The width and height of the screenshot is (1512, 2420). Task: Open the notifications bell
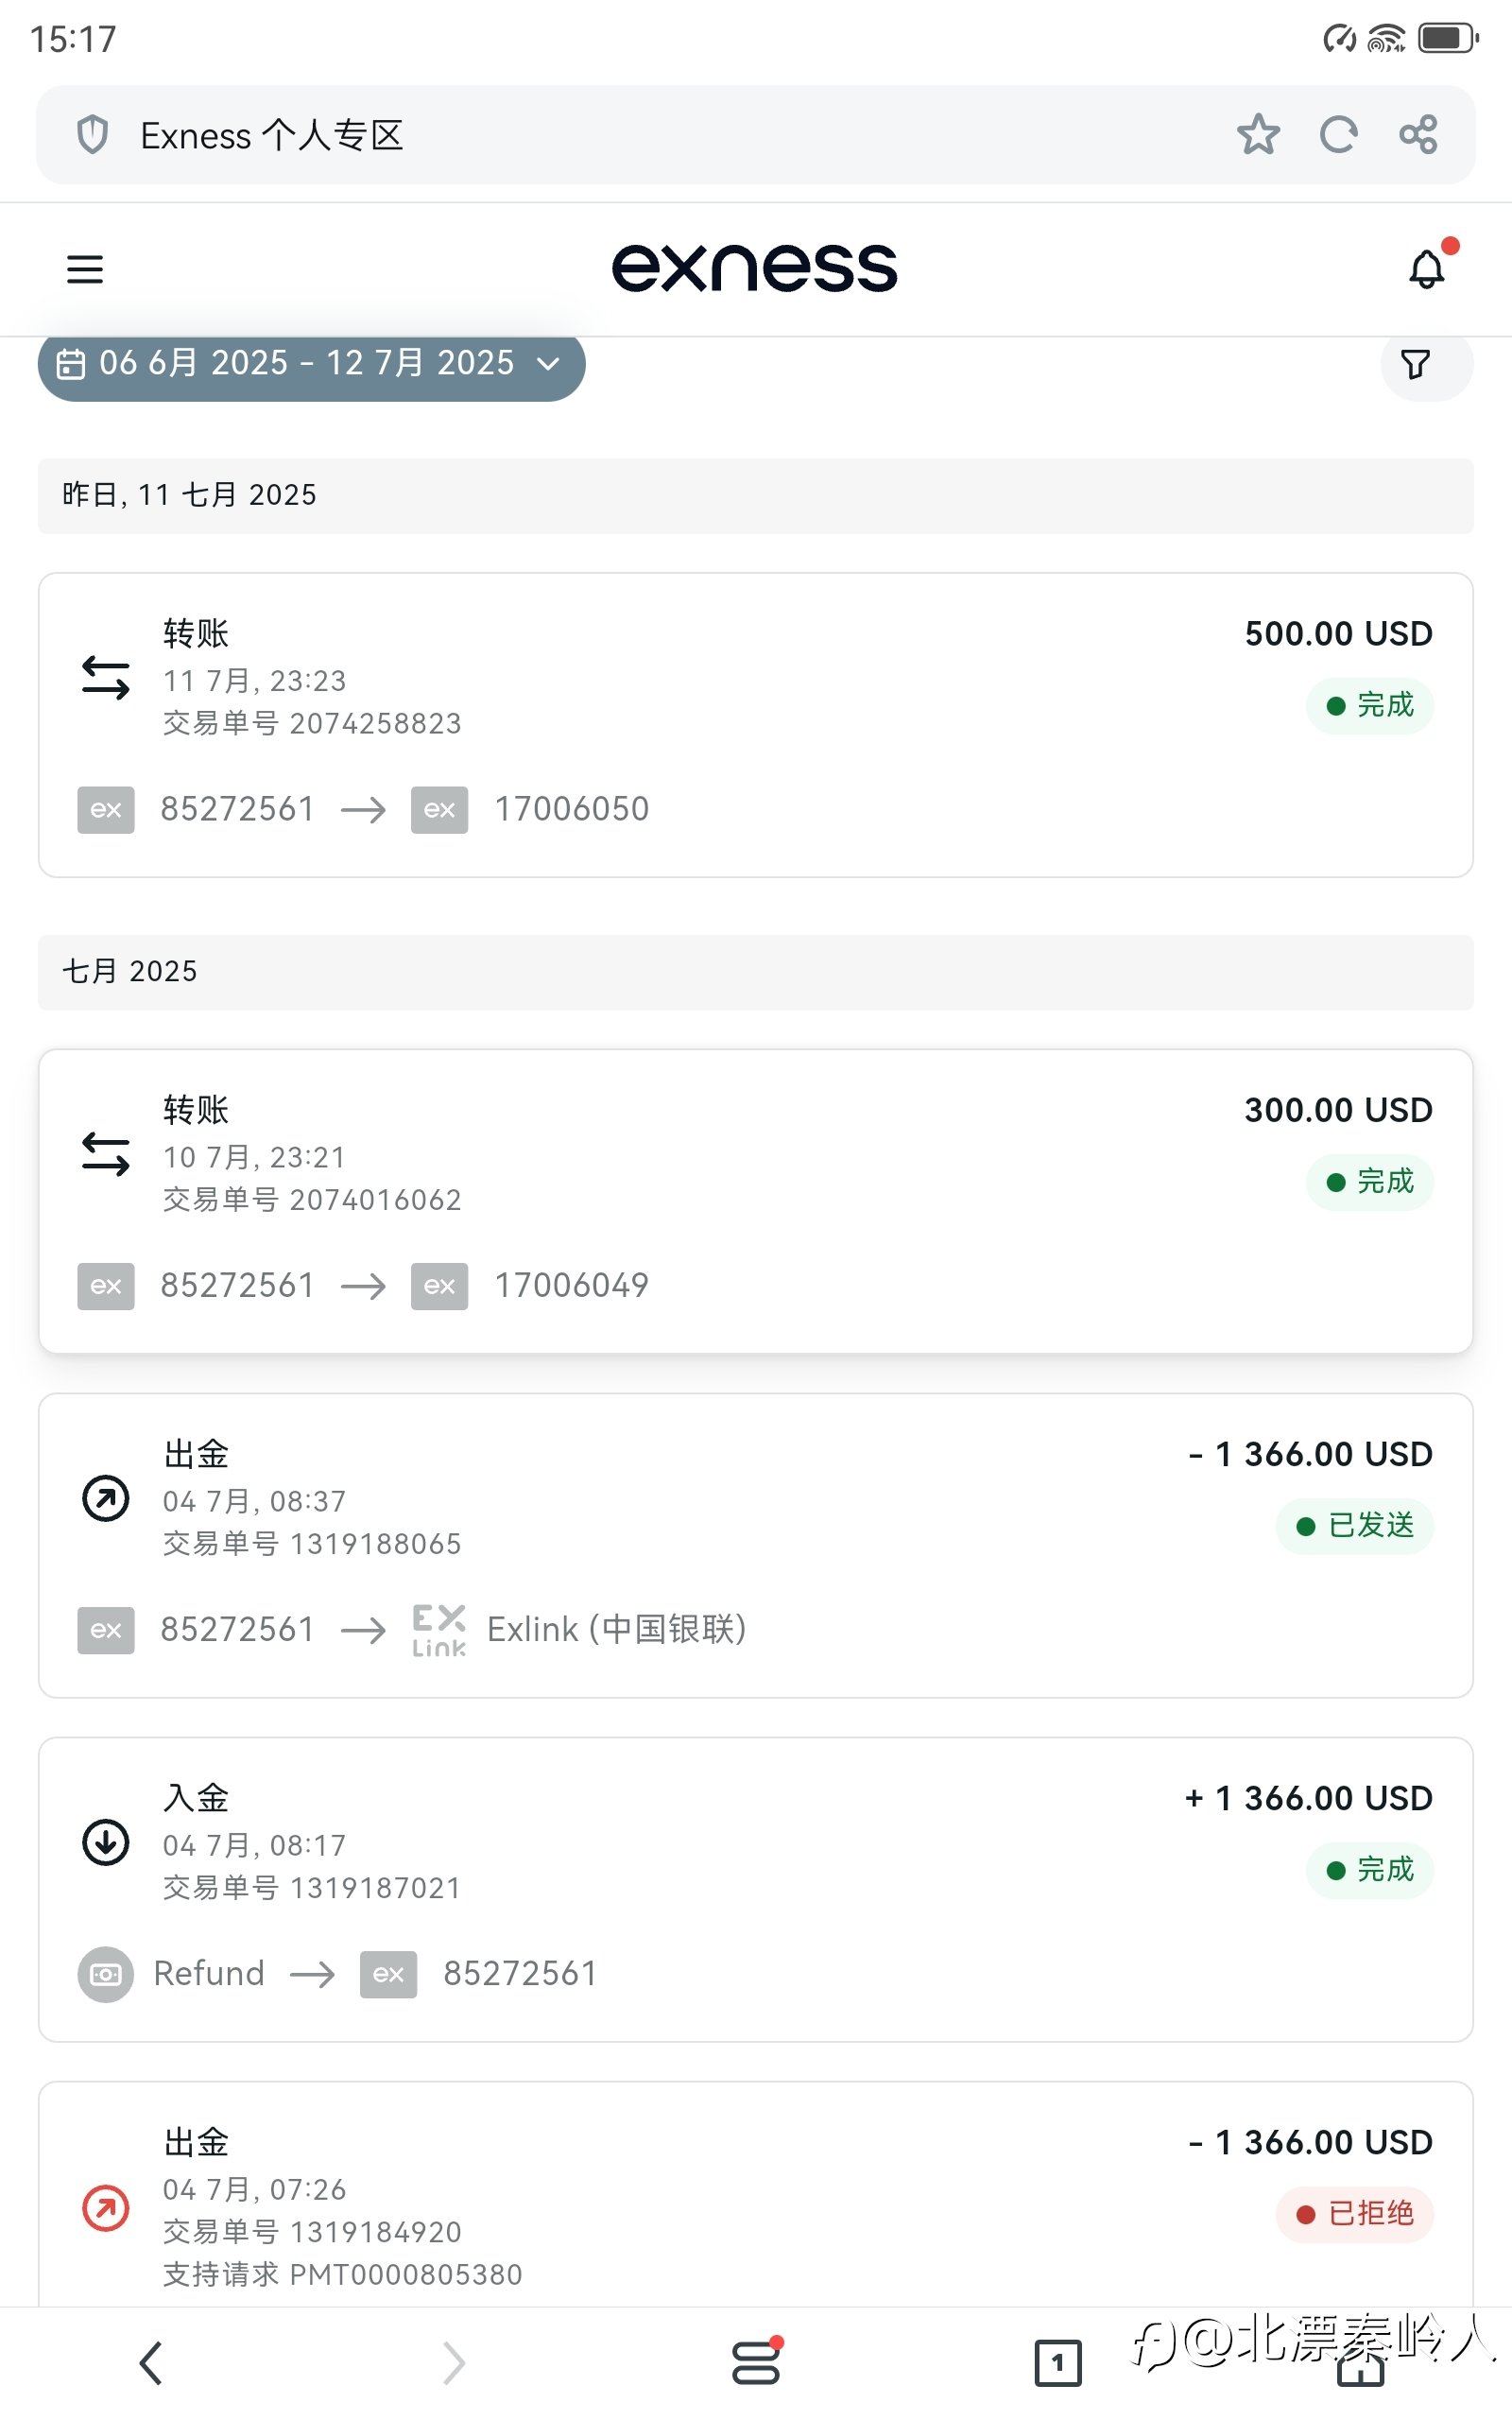point(1427,268)
